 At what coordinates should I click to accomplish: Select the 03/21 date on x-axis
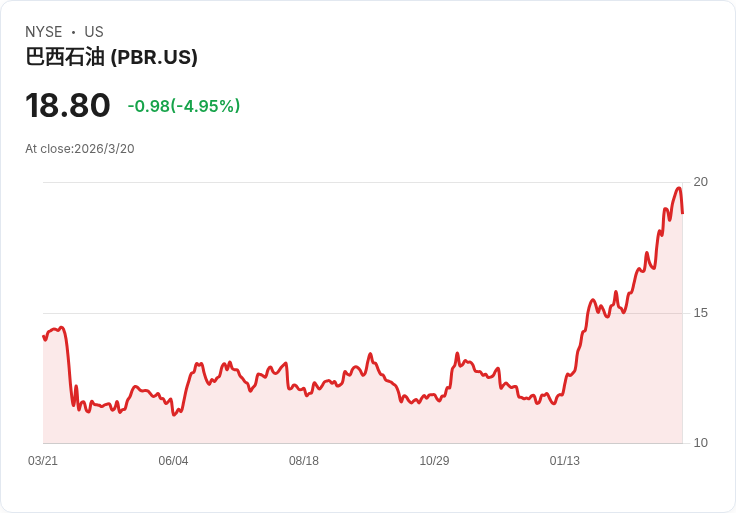43,461
